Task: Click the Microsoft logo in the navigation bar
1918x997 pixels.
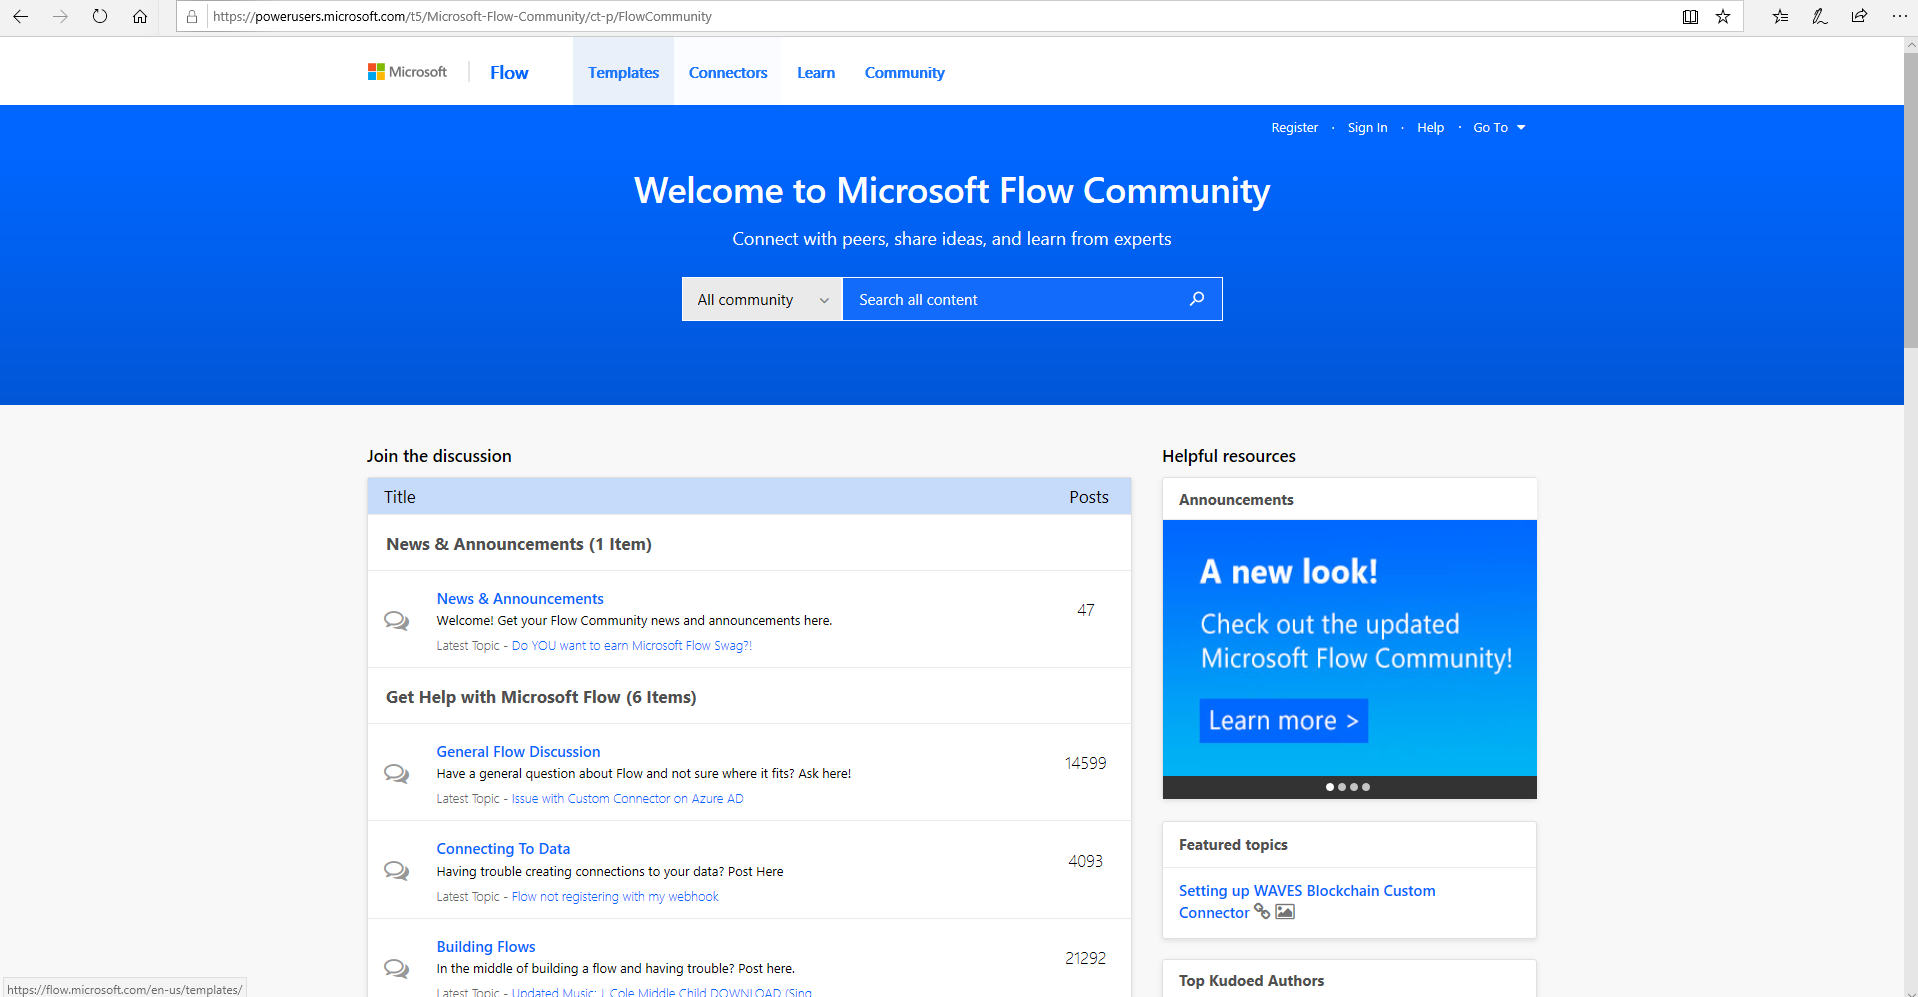Action: pos(406,71)
